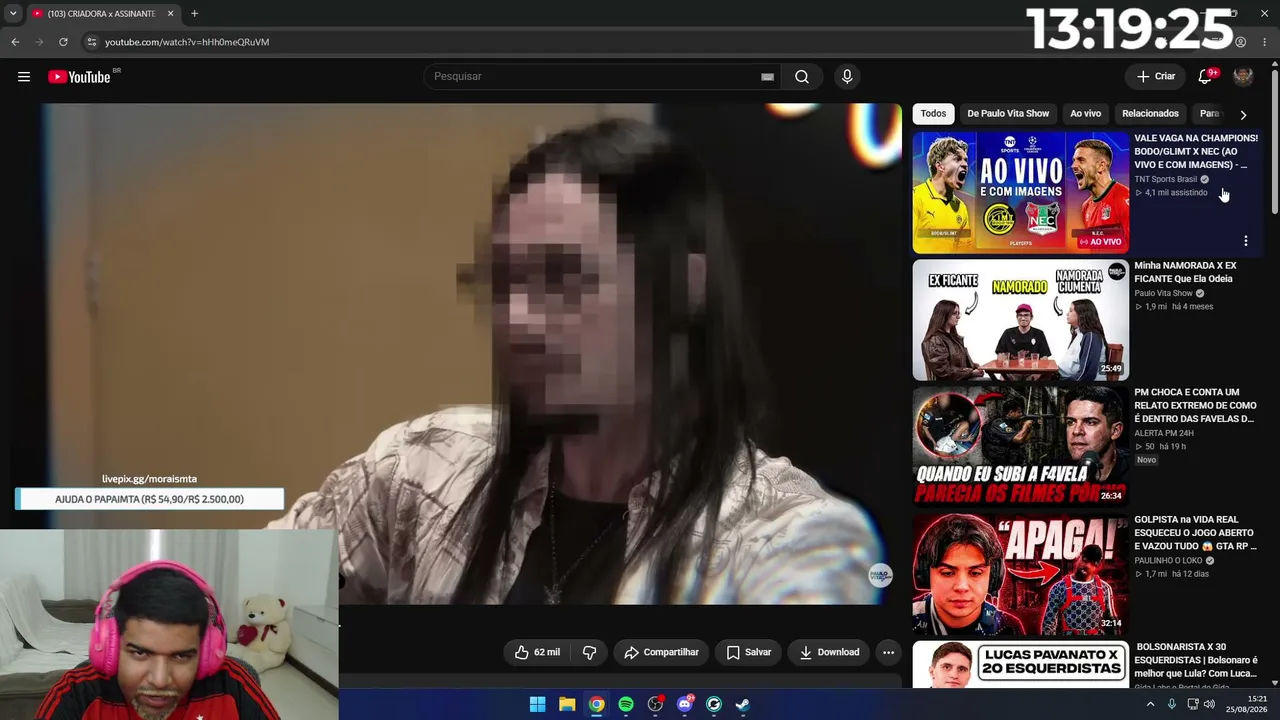Open the Chrome icon on the taskbar
The width and height of the screenshot is (1280, 720).
(x=596, y=704)
